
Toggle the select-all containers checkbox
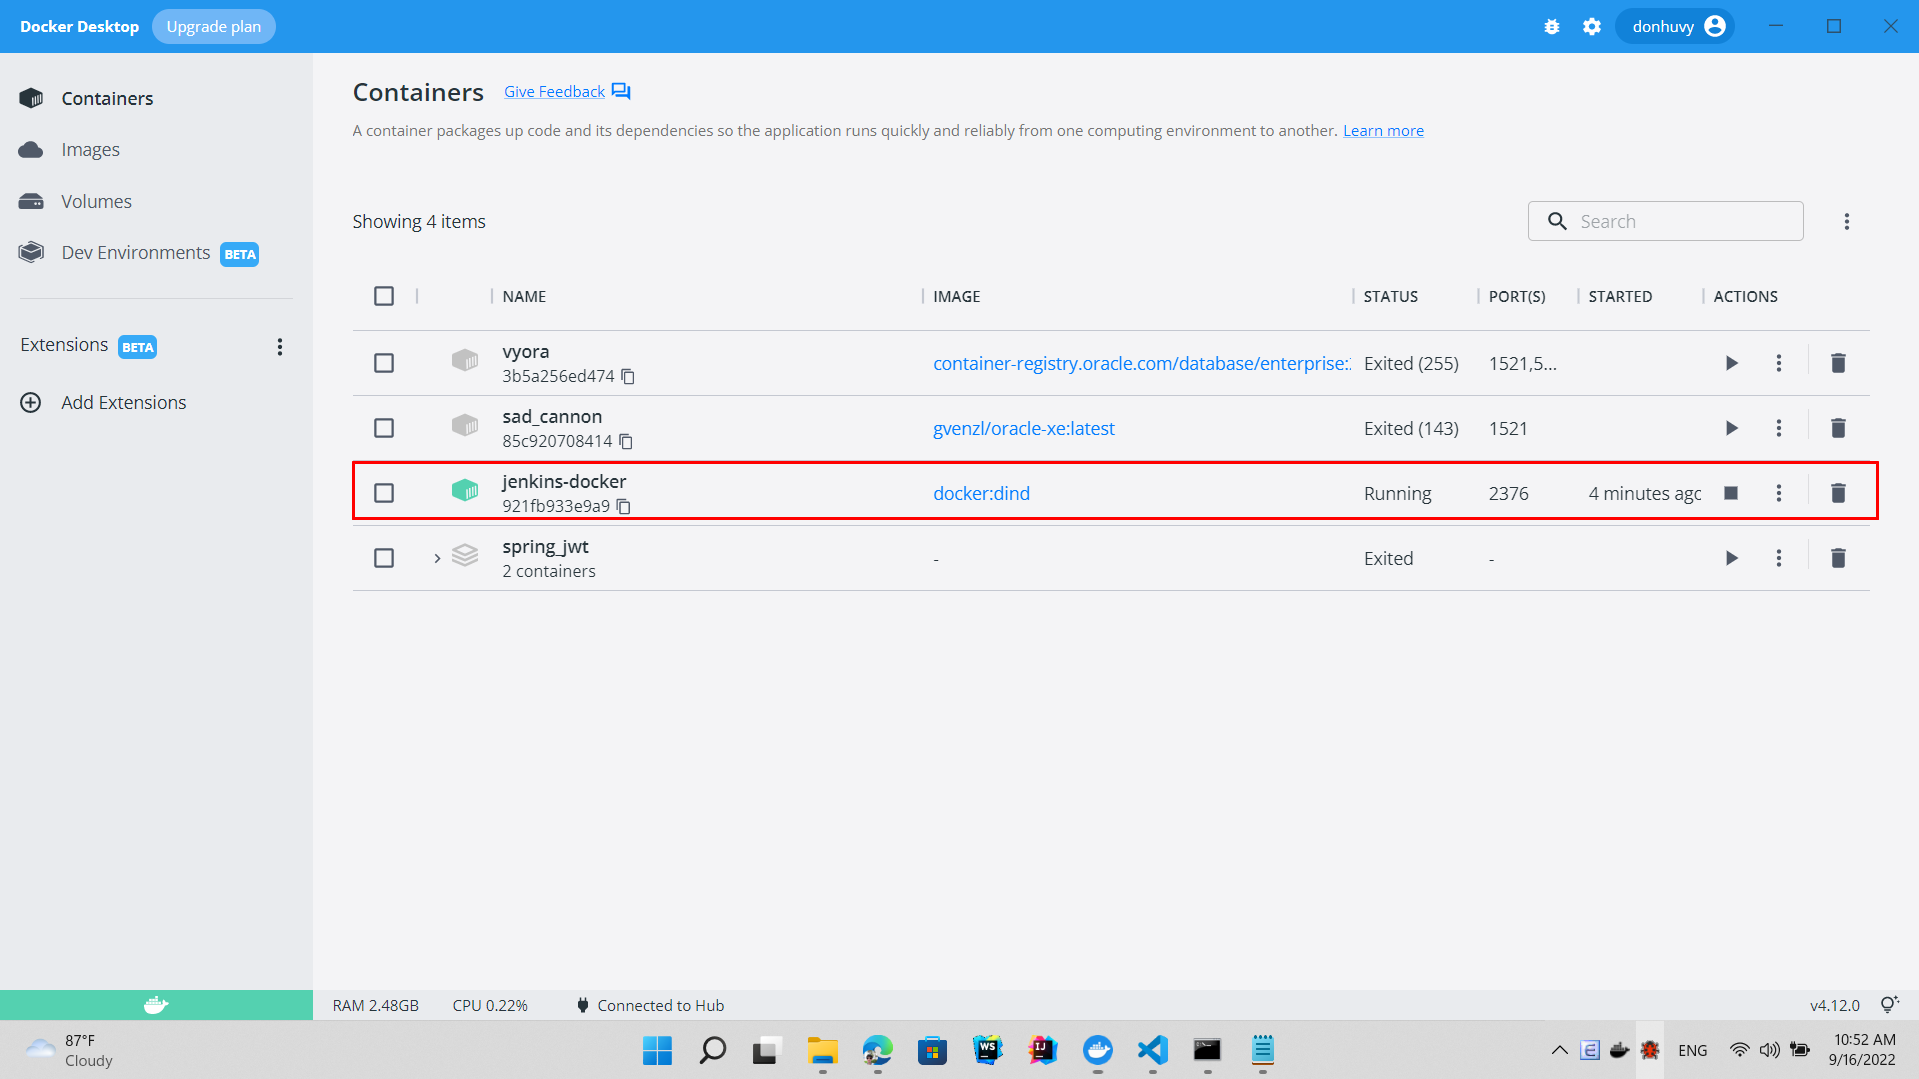[x=384, y=296]
